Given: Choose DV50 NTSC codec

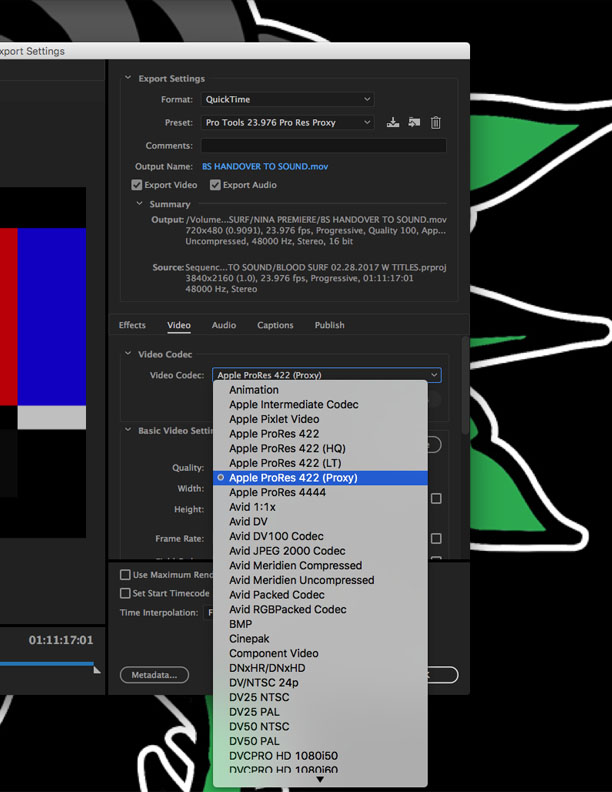Looking at the screenshot, I should [320, 727].
